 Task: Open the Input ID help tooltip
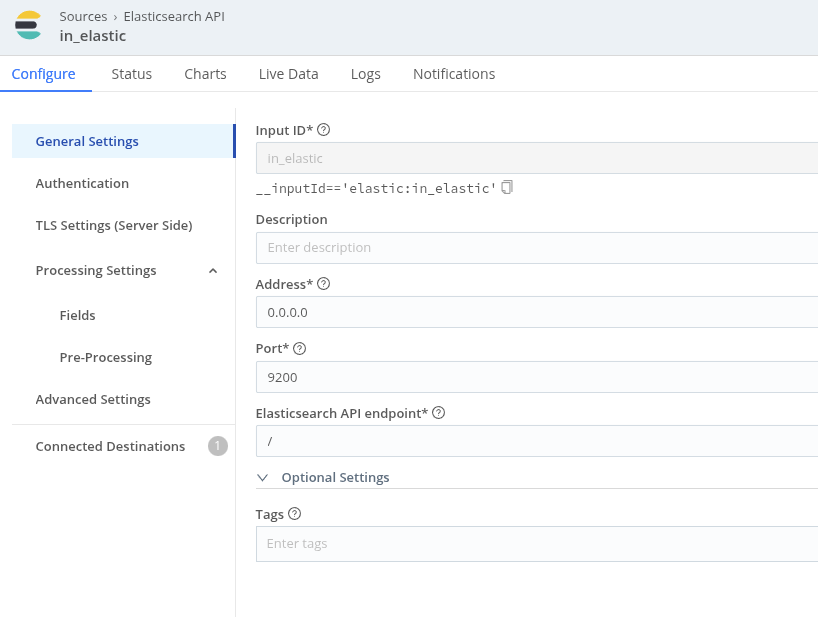[325, 130]
